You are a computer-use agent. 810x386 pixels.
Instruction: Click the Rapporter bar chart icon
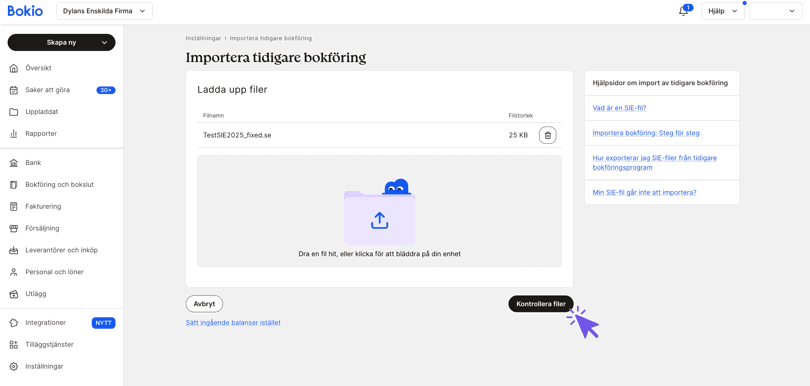coord(14,133)
